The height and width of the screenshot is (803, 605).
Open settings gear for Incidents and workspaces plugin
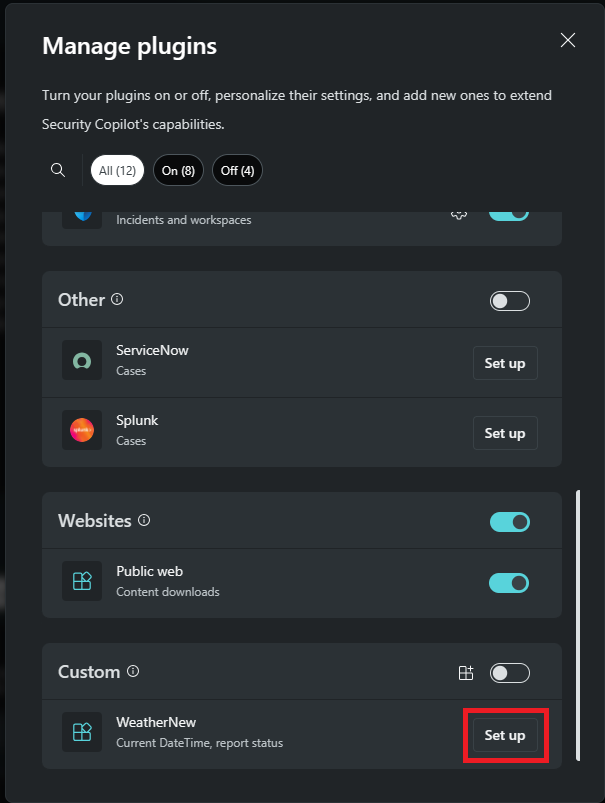tap(459, 213)
